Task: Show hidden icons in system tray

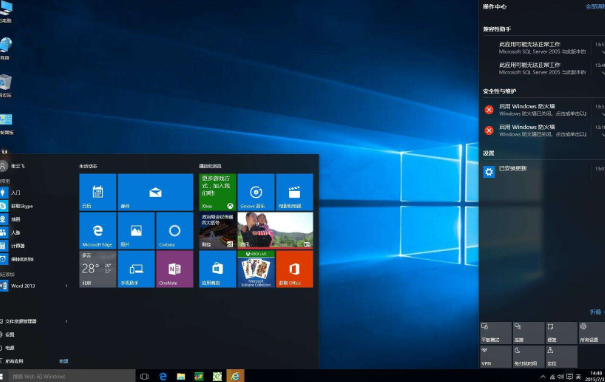Action: 543,377
